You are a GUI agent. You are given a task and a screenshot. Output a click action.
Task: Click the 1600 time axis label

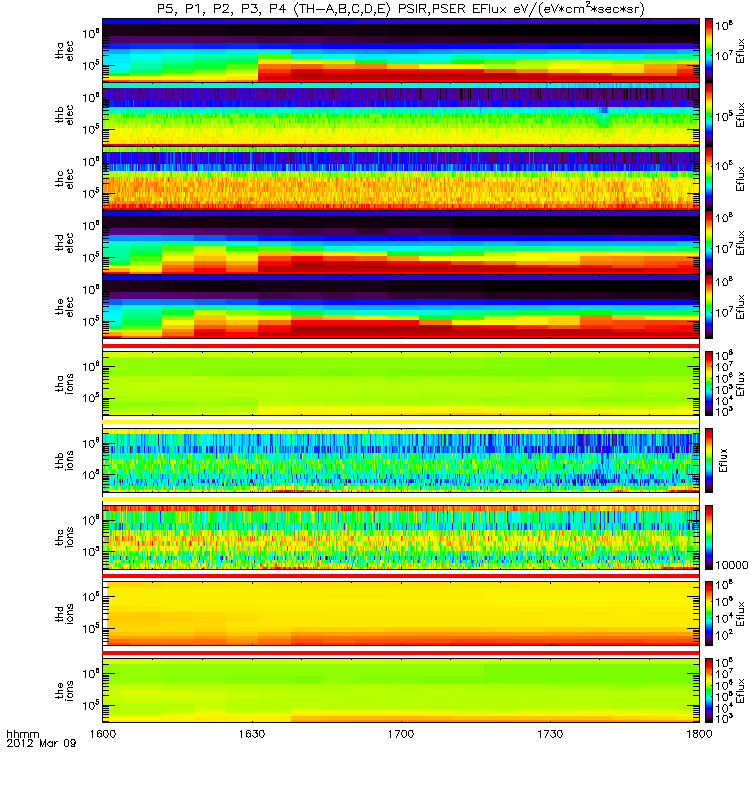coord(103,734)
